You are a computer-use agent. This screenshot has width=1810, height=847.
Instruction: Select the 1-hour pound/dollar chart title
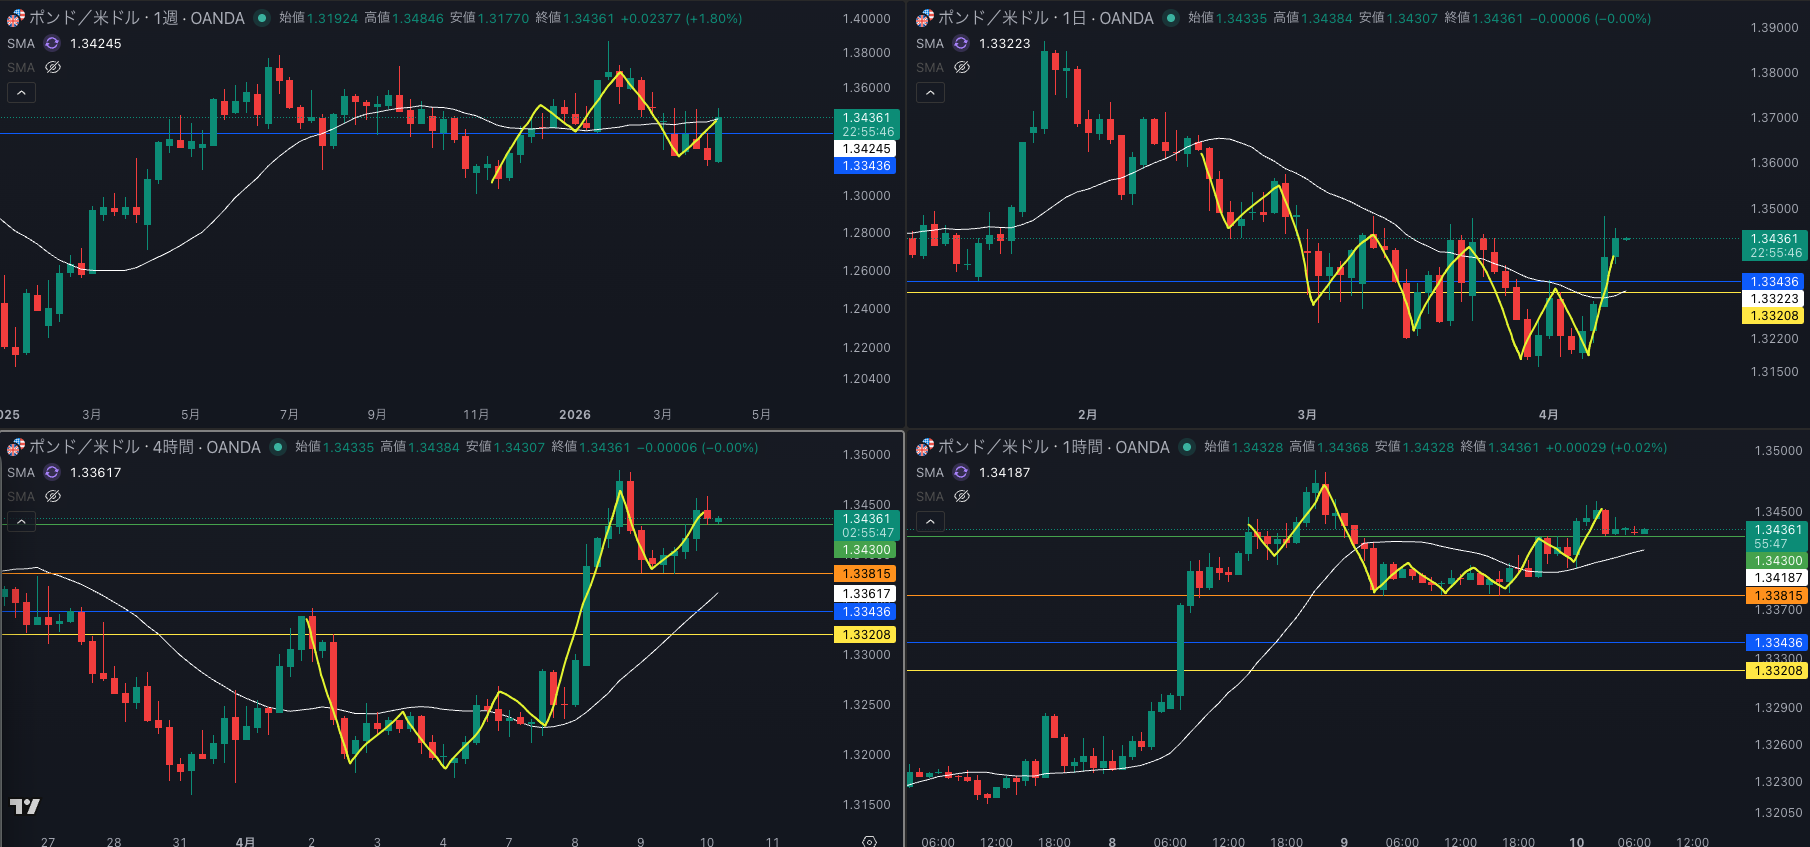[x=1053, y=447]
